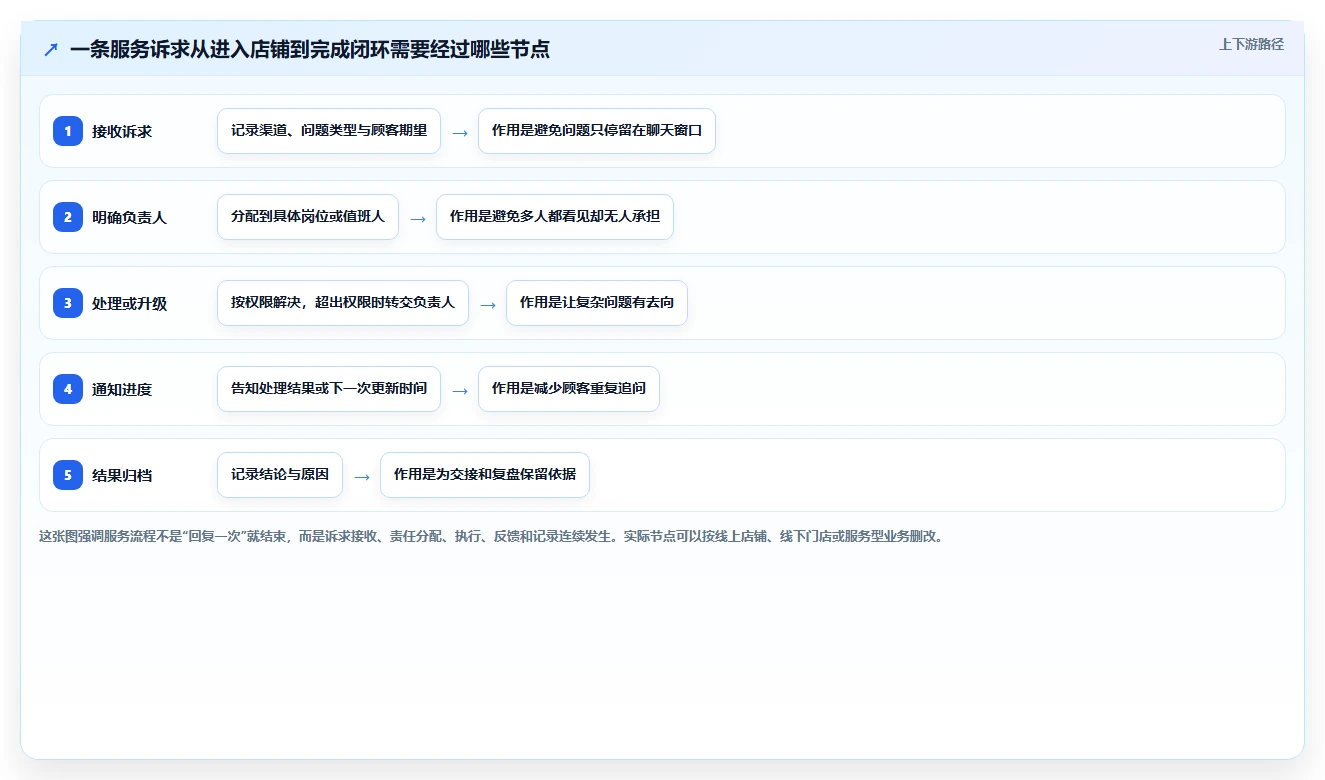Click the 上下游路径 label in header

pos(1251,44)
